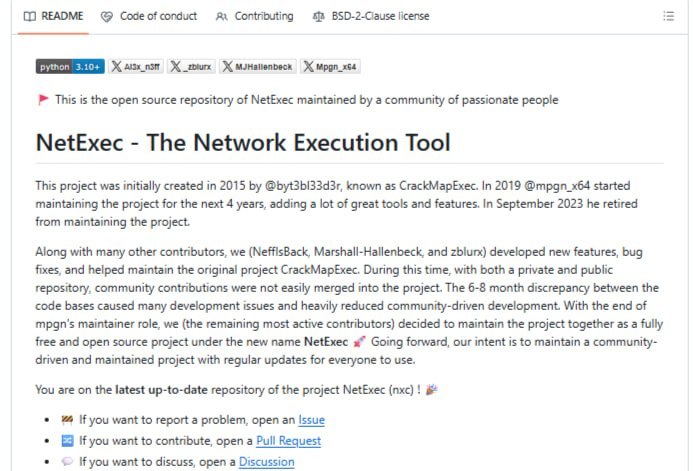Open the Mpgn_x64 X badge

tap(330, 67)
